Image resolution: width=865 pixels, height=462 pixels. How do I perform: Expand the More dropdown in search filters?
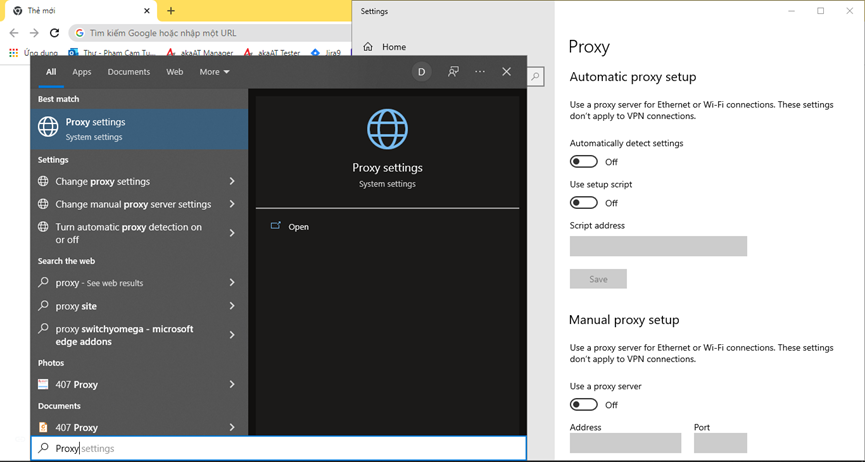[215, 72]
